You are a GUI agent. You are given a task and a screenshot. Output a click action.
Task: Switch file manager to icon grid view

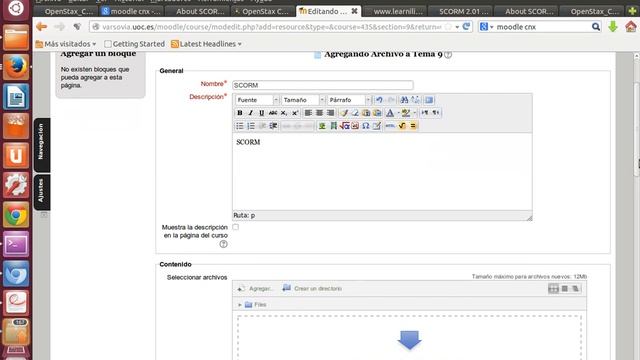pyautogui.click(x=553, y=289)
